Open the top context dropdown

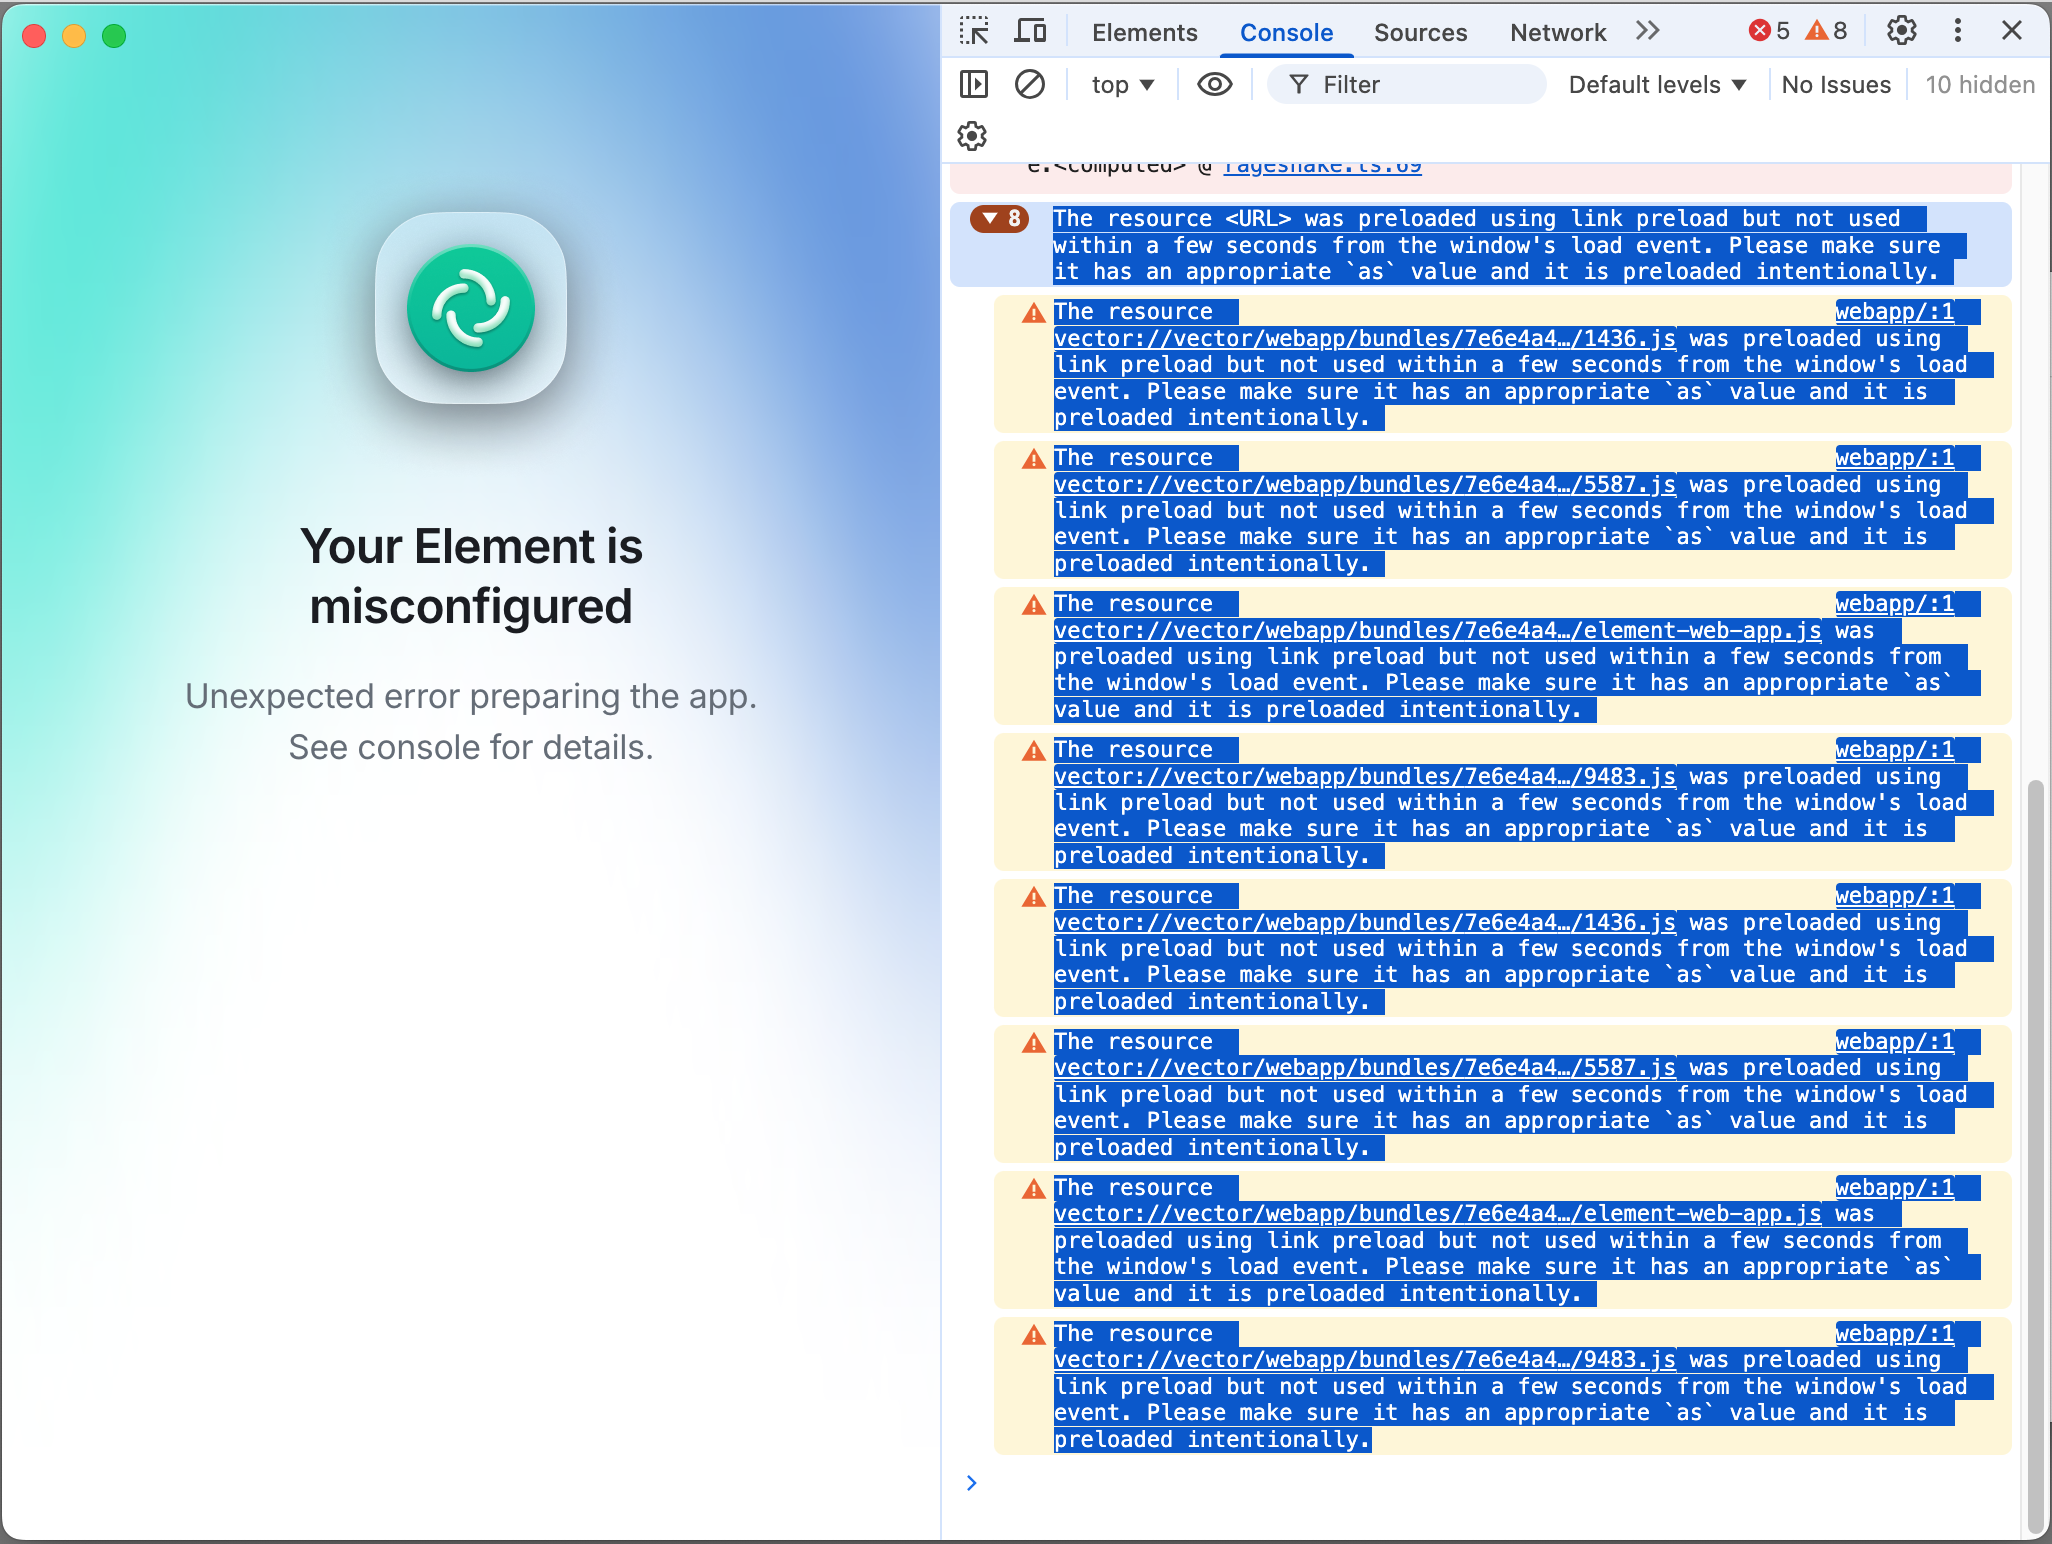(x=1122, y=85)
